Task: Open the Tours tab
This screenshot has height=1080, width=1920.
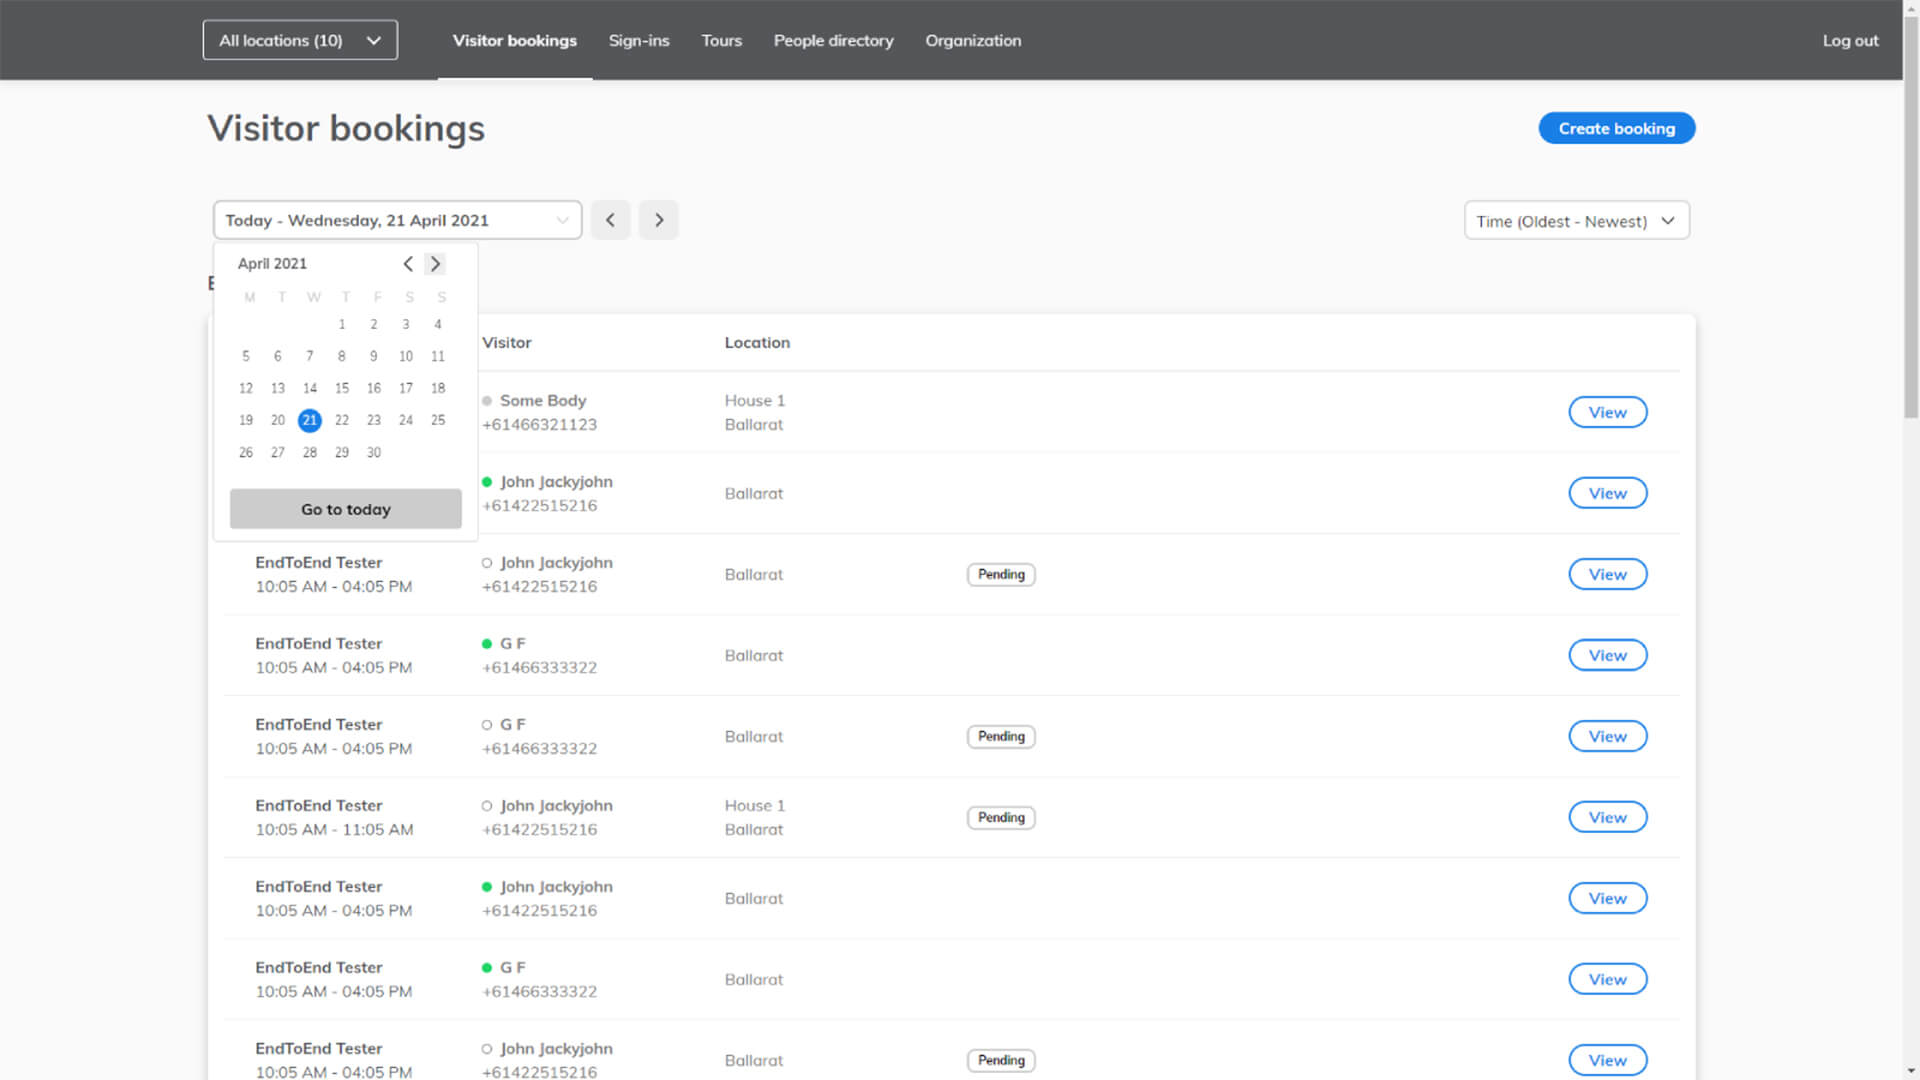Action: coord(721,40)
